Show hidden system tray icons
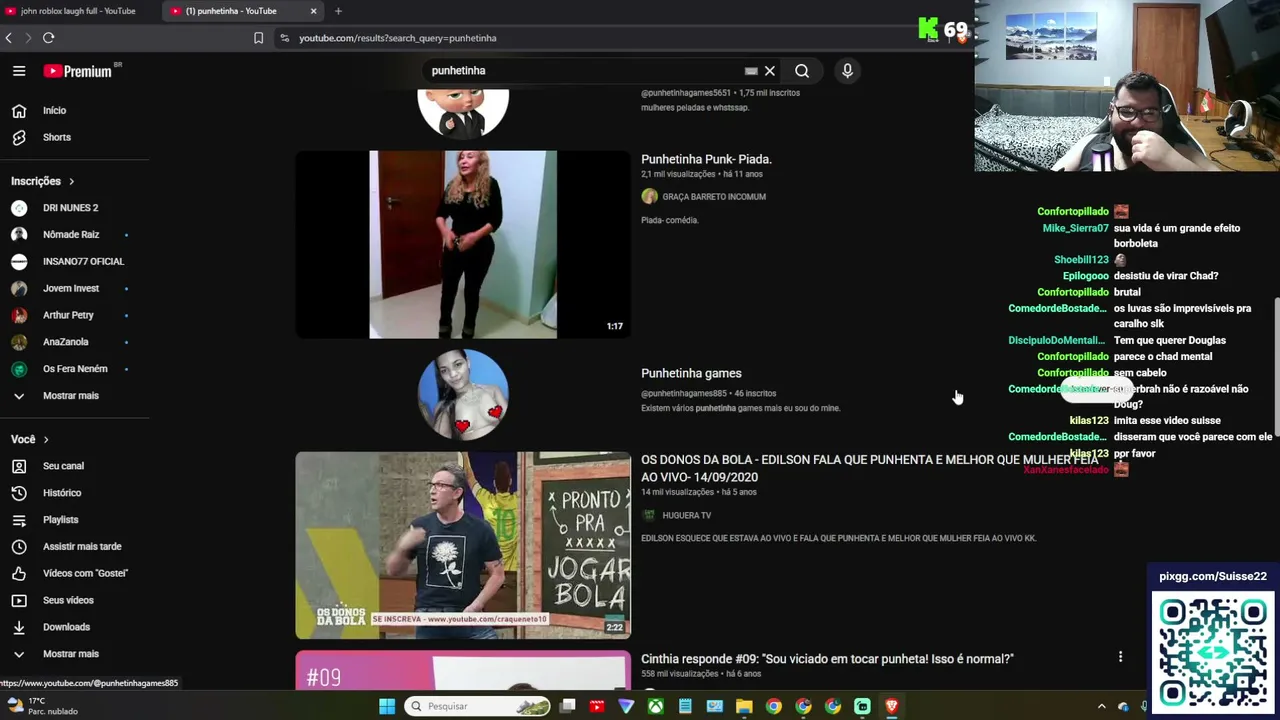Image resolution: width=1280 pixels, height=720 pixels. pyautogui.click(x=1102, y=707)
